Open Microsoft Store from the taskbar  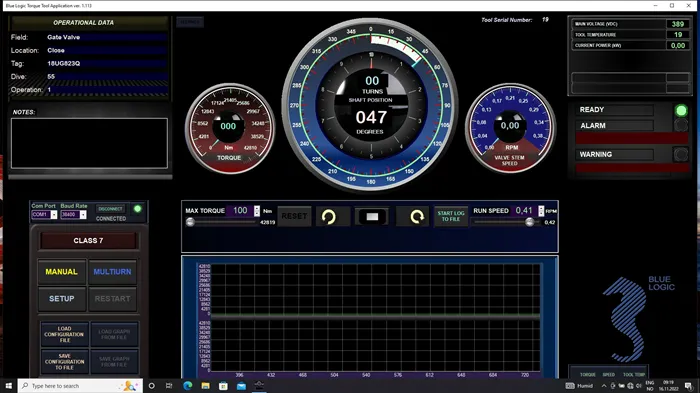[x=223, y=385]
